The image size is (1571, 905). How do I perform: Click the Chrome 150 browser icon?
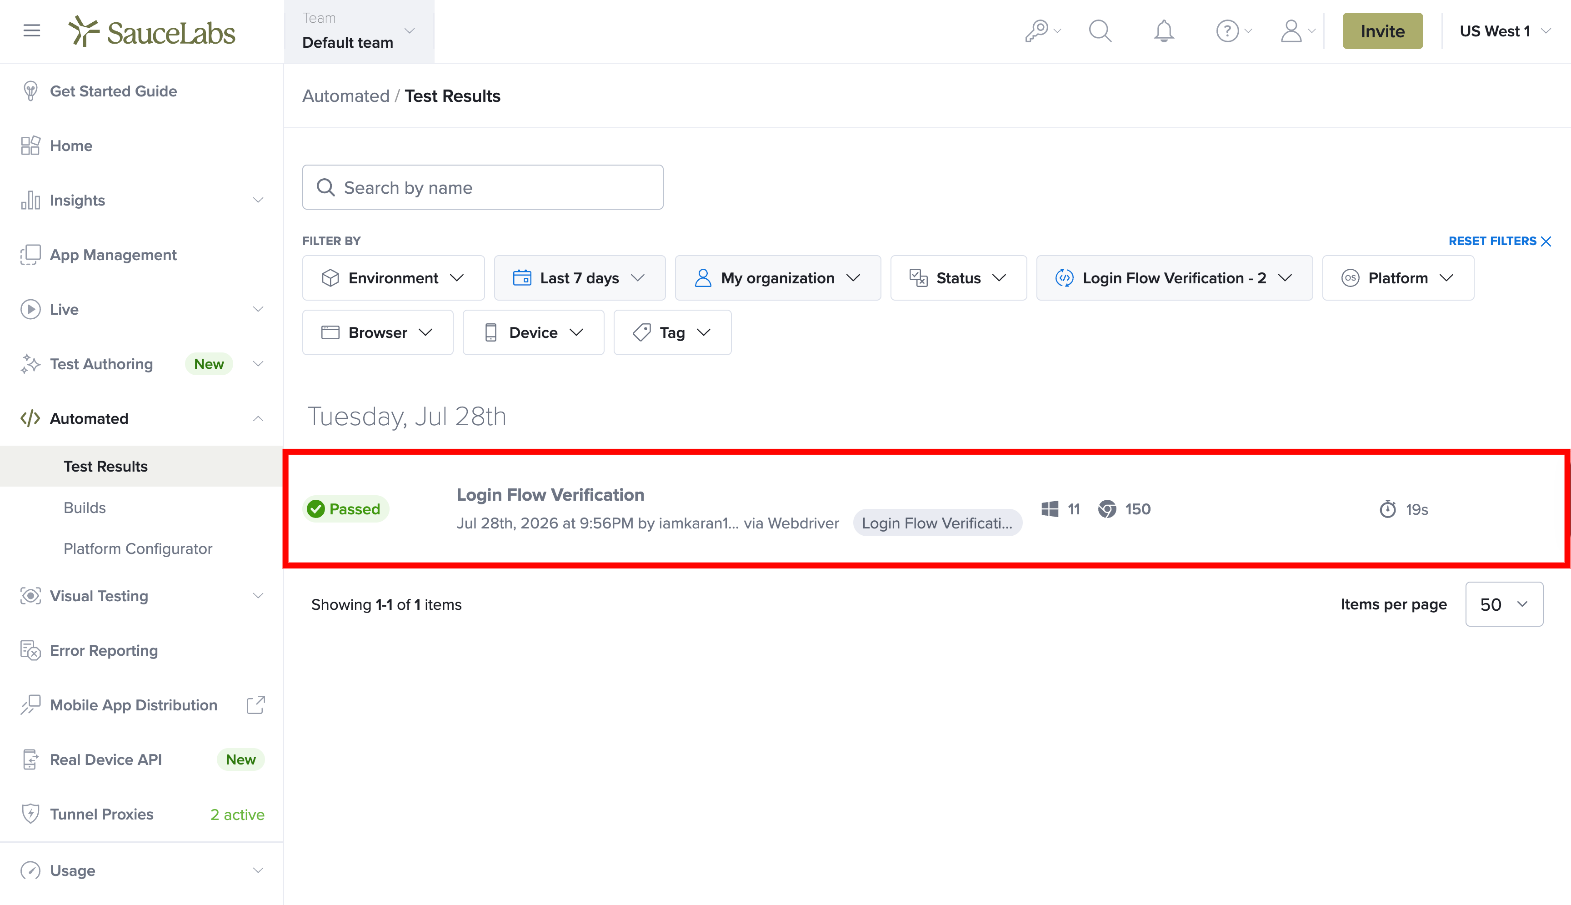[x=1107, y=509]
